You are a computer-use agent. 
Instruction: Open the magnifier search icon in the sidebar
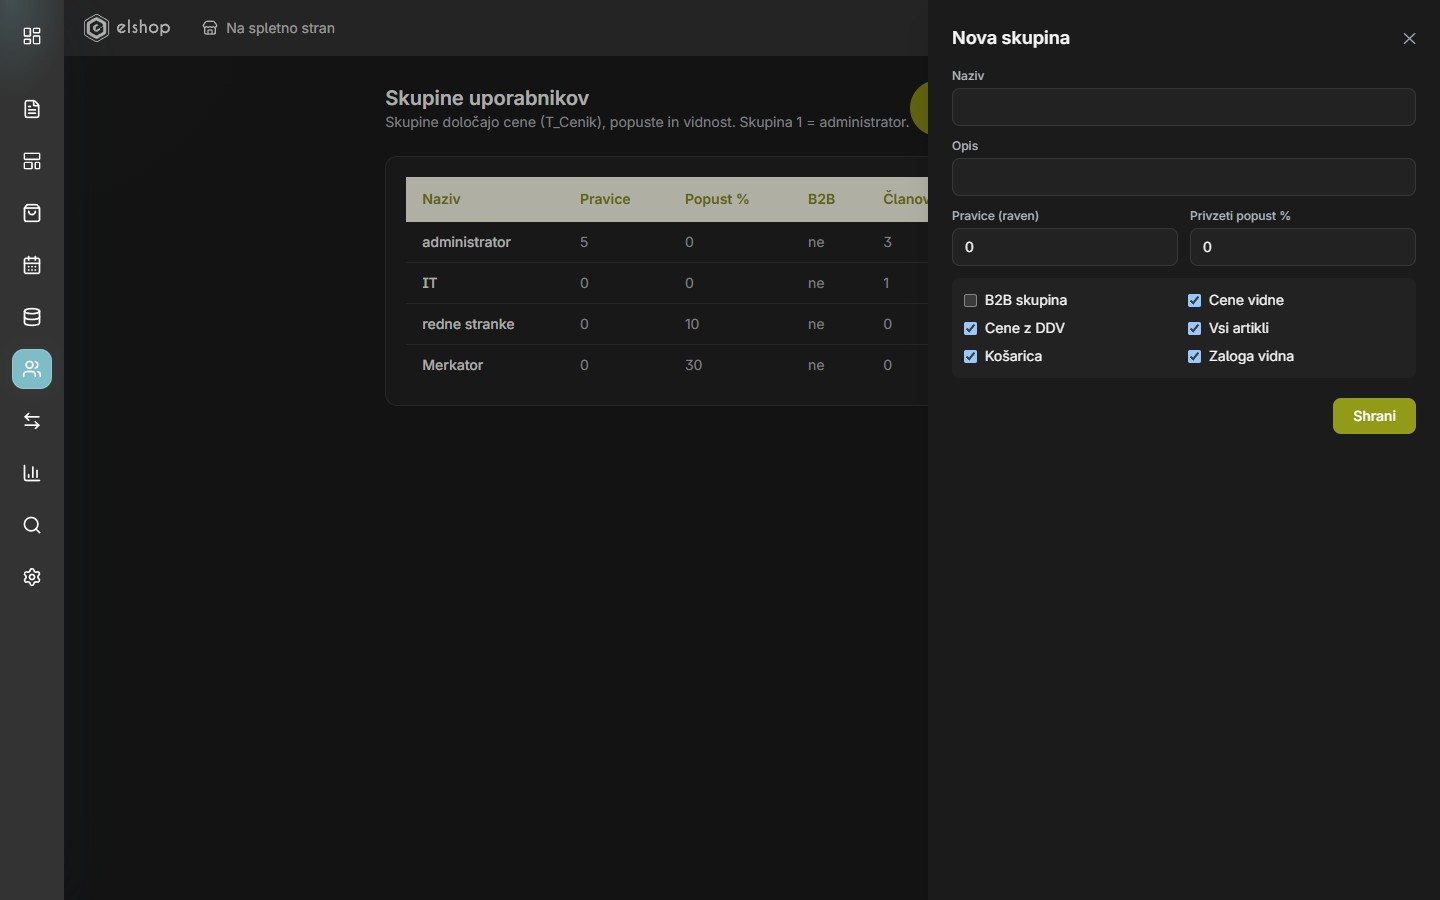32,525
